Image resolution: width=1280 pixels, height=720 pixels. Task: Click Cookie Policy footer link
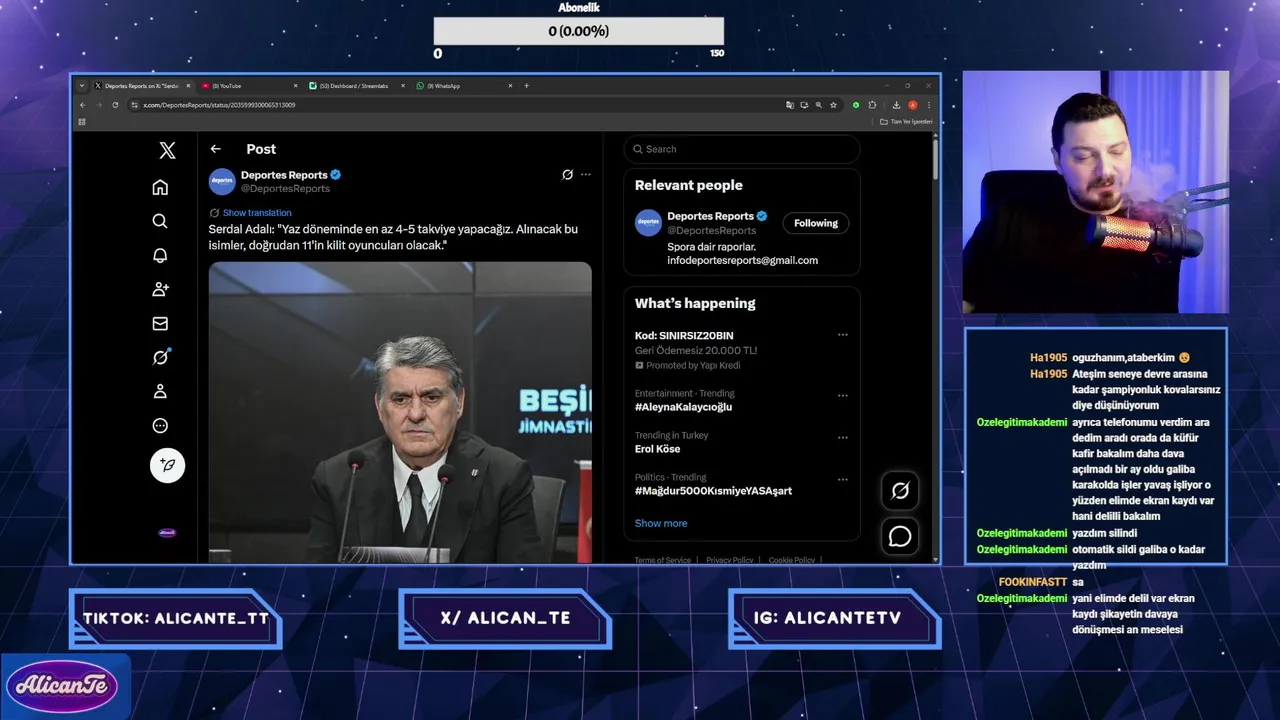tap(792, 560)
